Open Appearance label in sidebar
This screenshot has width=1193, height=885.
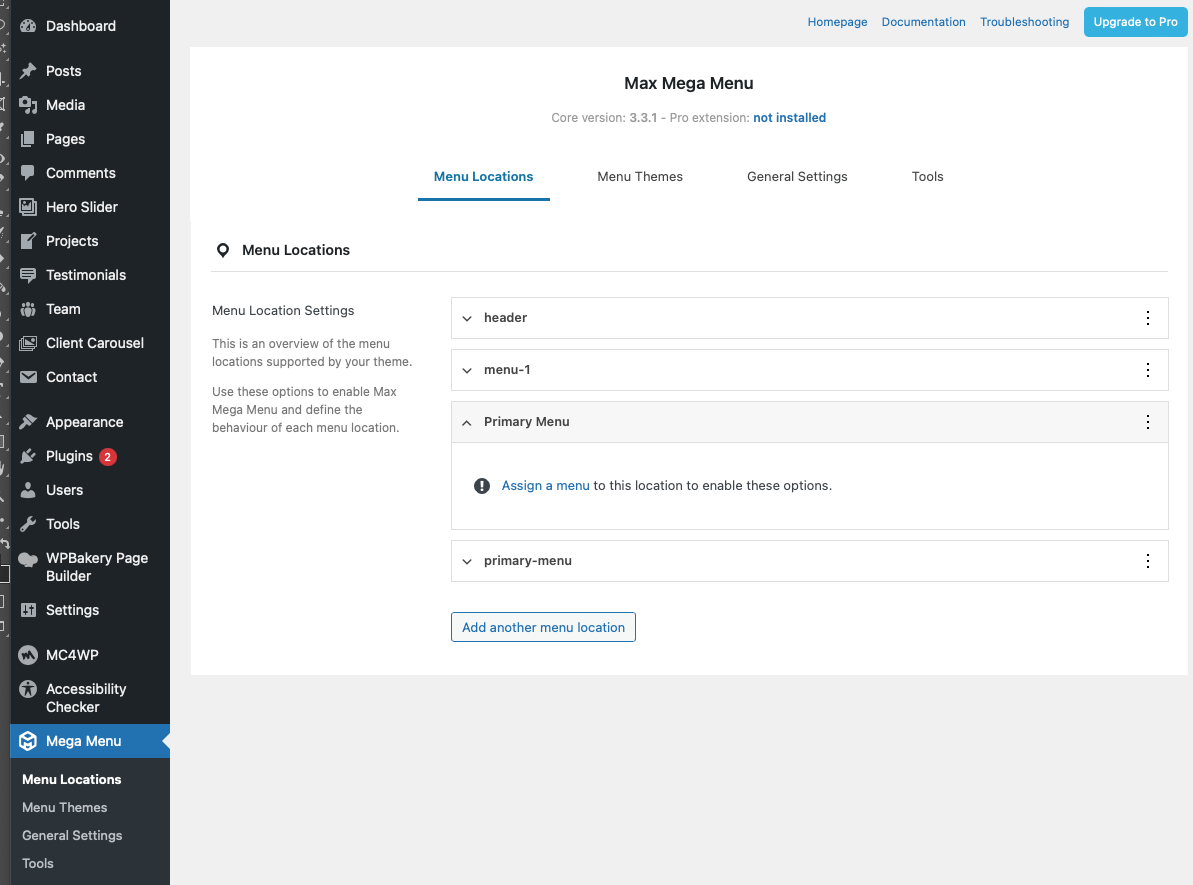pyautogui.click(x=84, y=422)
